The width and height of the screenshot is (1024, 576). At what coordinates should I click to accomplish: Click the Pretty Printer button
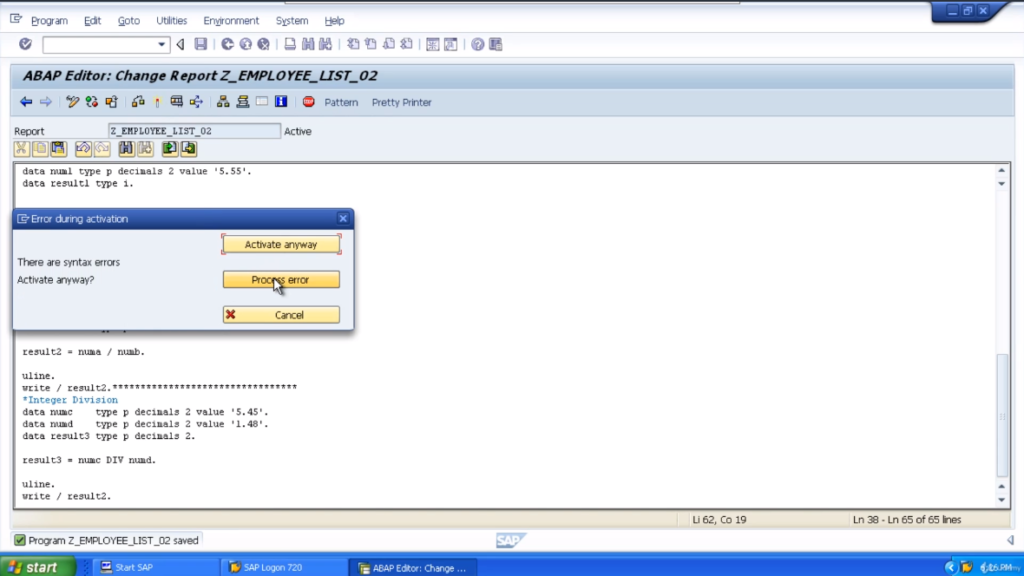click(x=402, y=103)
